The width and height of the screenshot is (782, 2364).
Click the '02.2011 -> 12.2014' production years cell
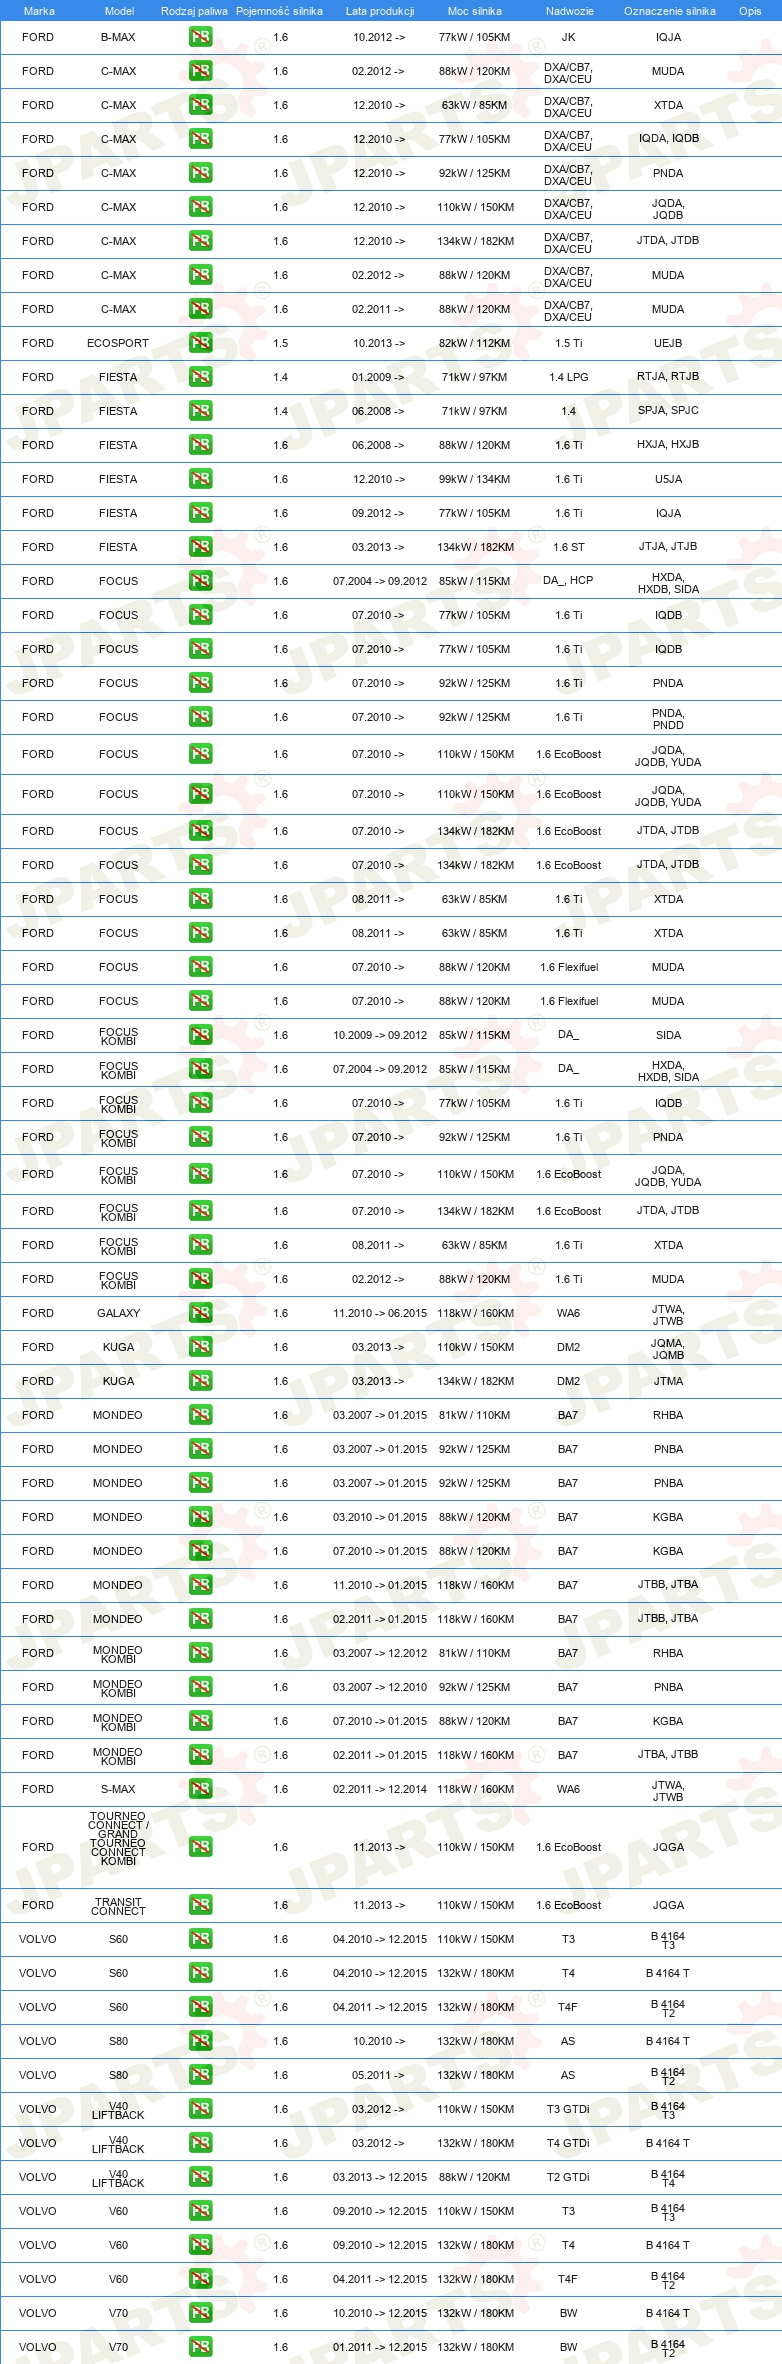(x=380, y=1789)
